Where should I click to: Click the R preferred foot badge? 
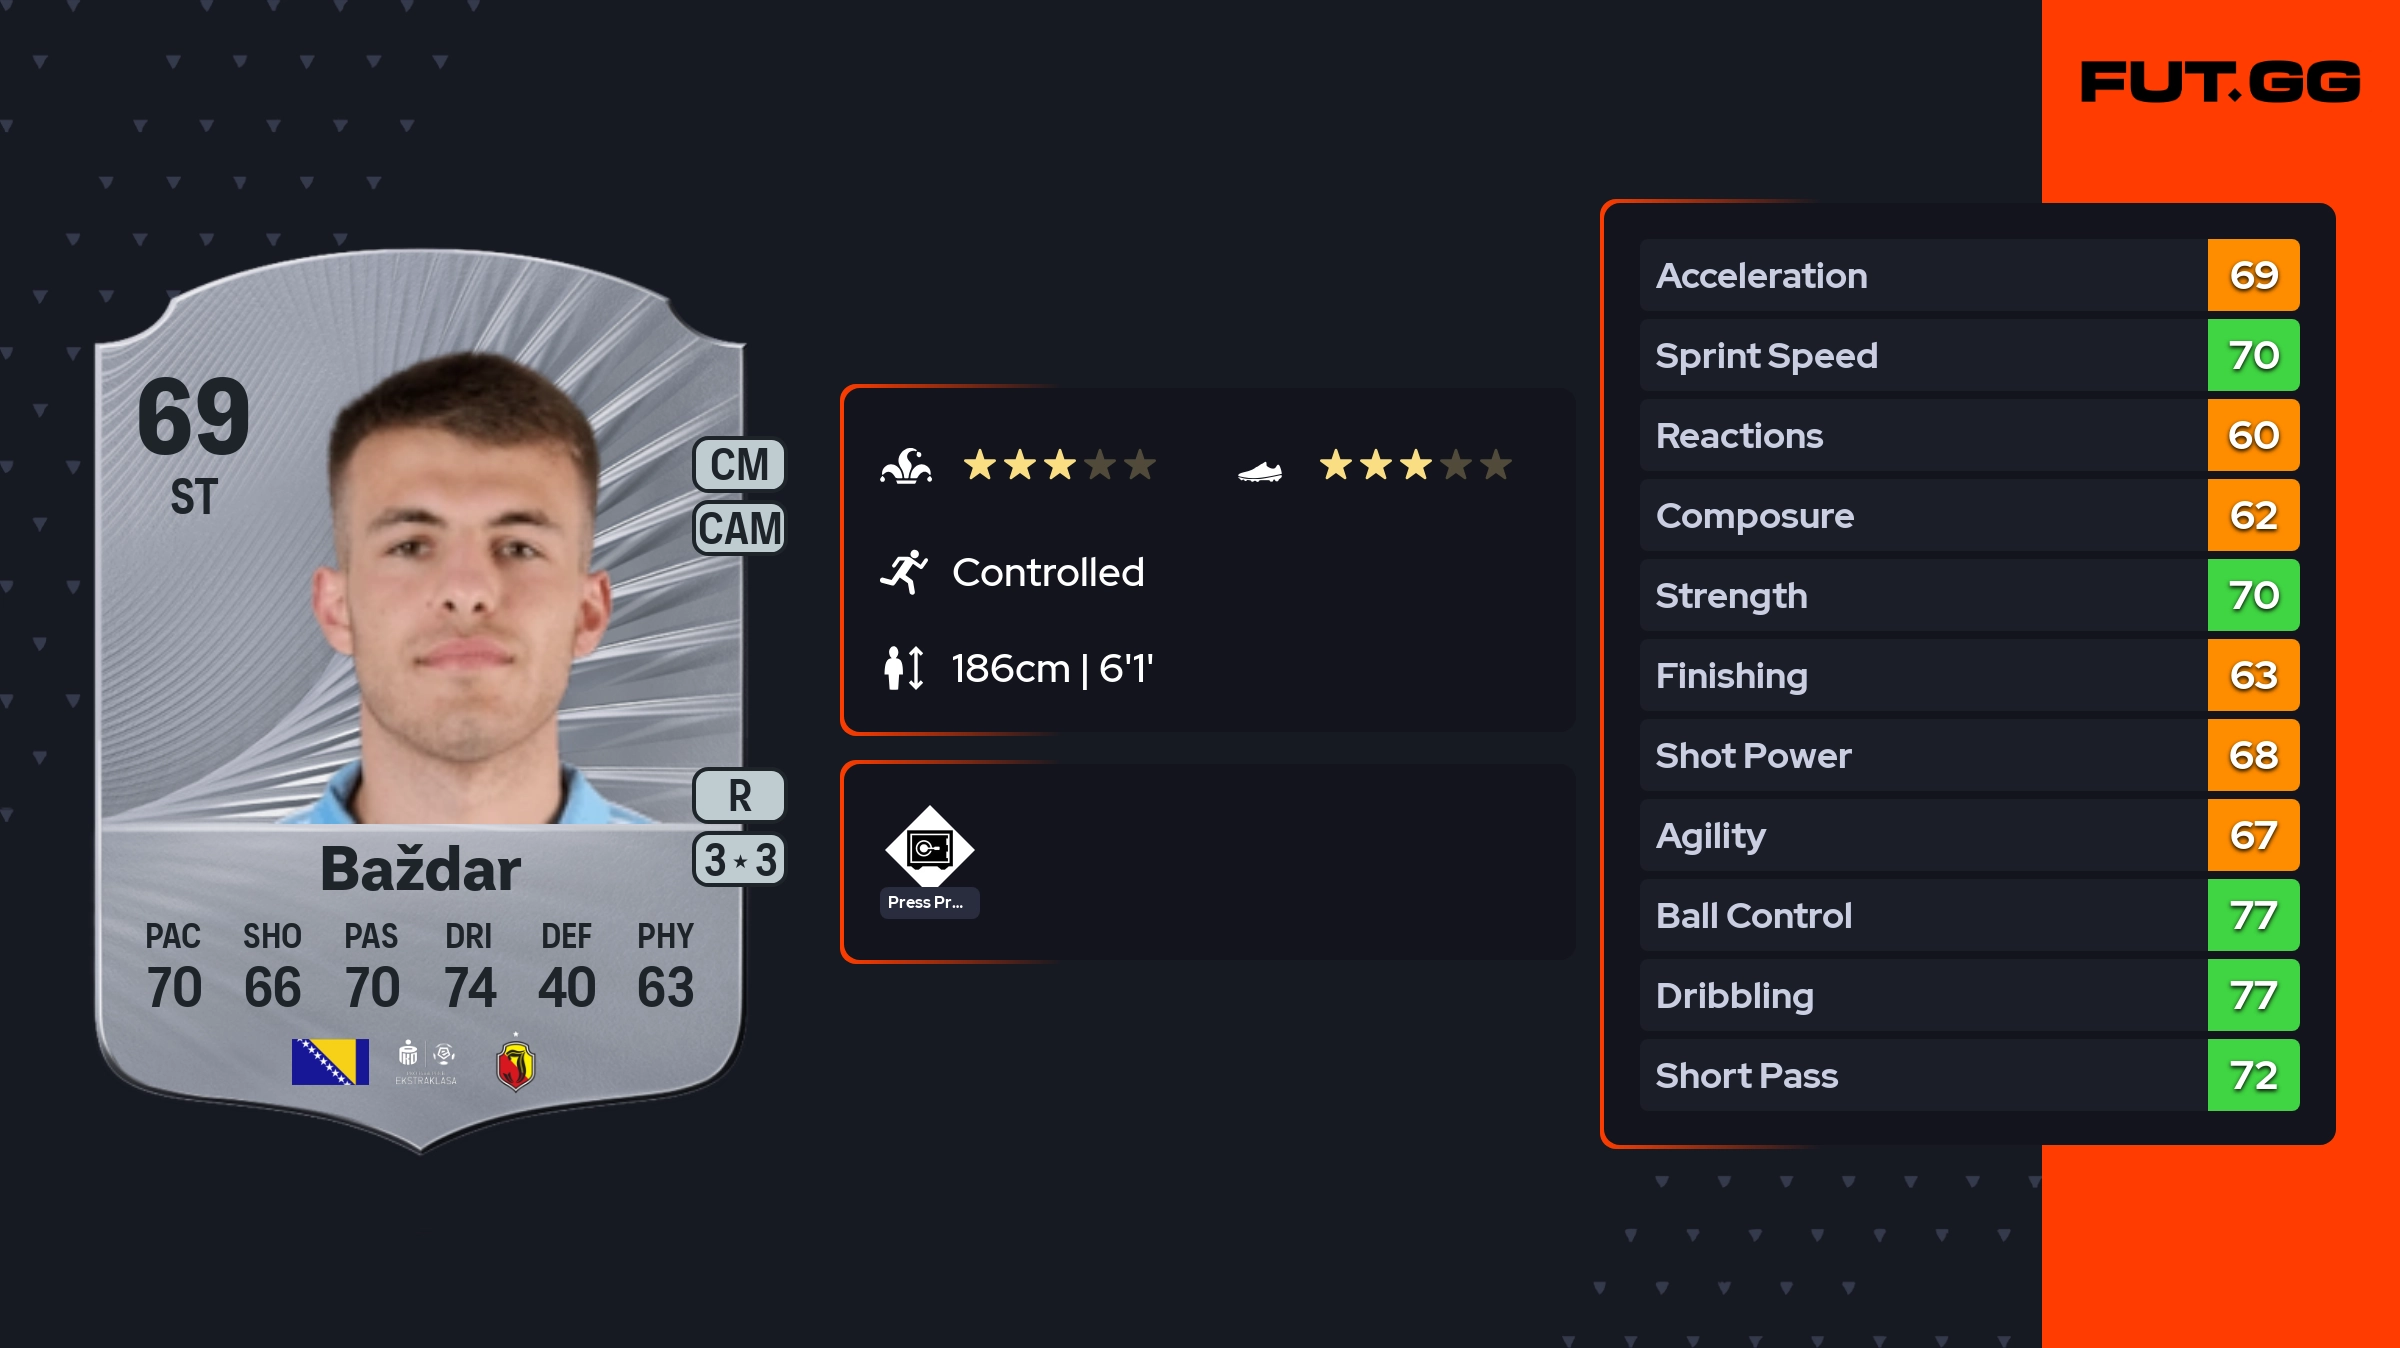click(739, 796)
